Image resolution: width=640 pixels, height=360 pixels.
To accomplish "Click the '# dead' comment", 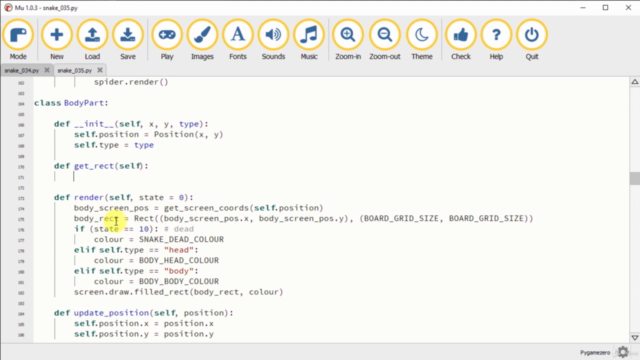I will (179, 229).
